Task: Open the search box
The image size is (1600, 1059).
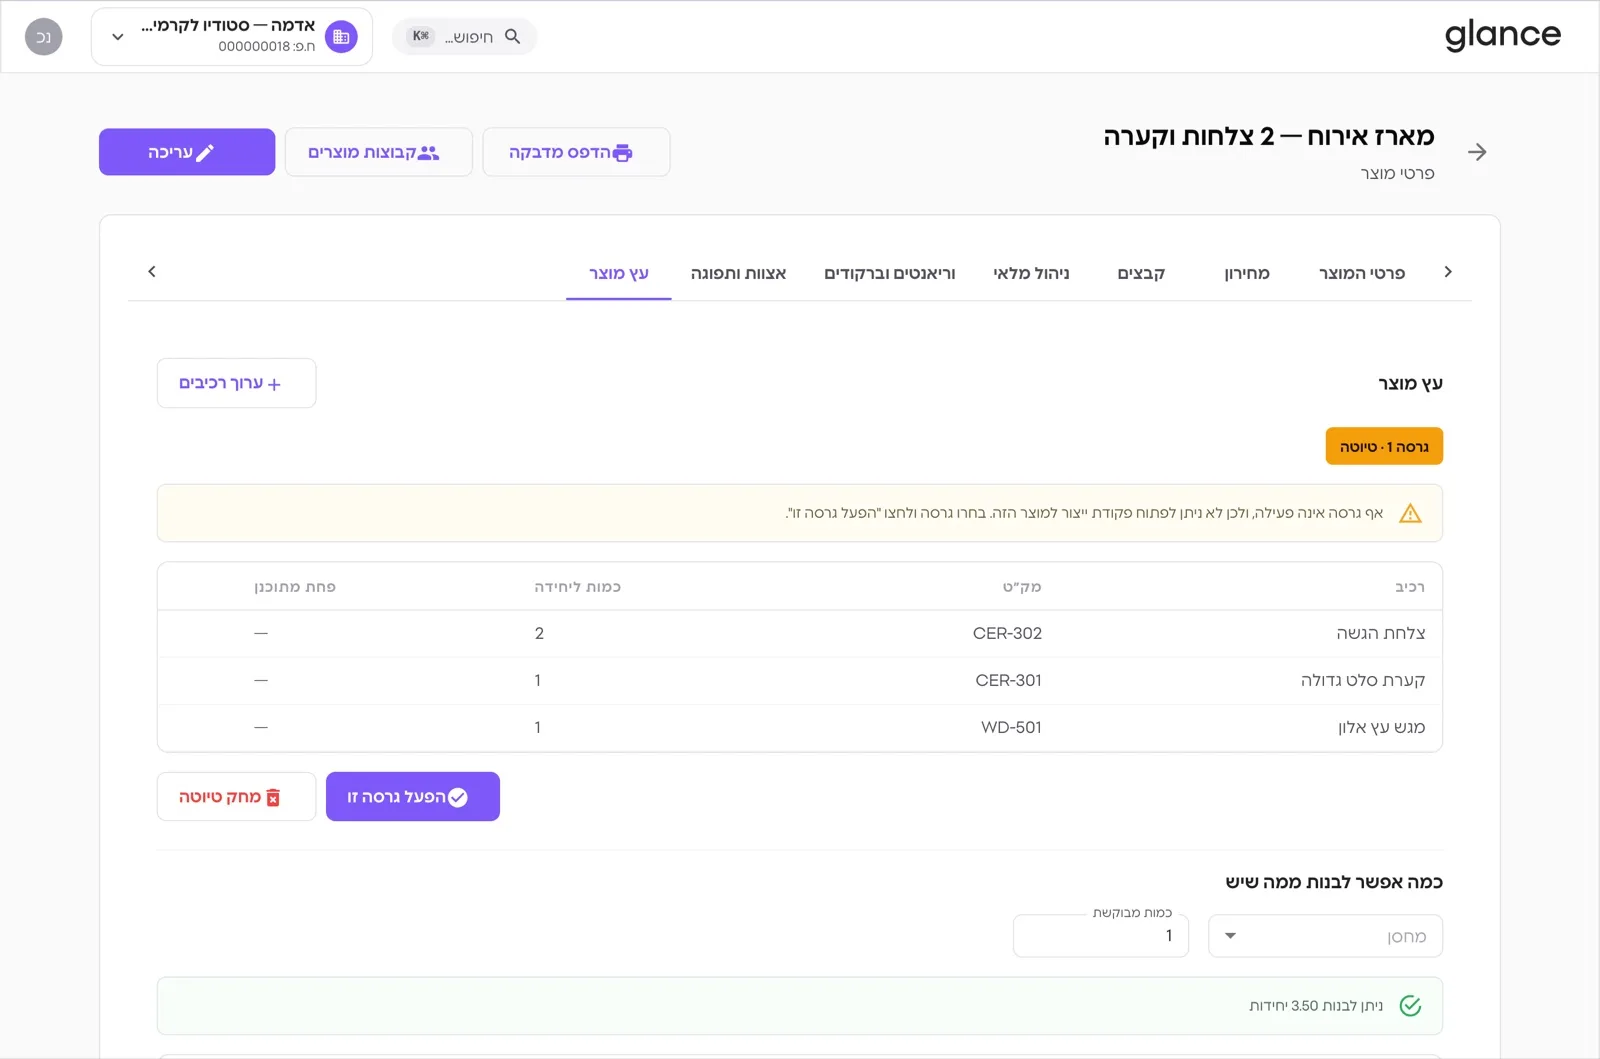Action: (x=465, y=37)
